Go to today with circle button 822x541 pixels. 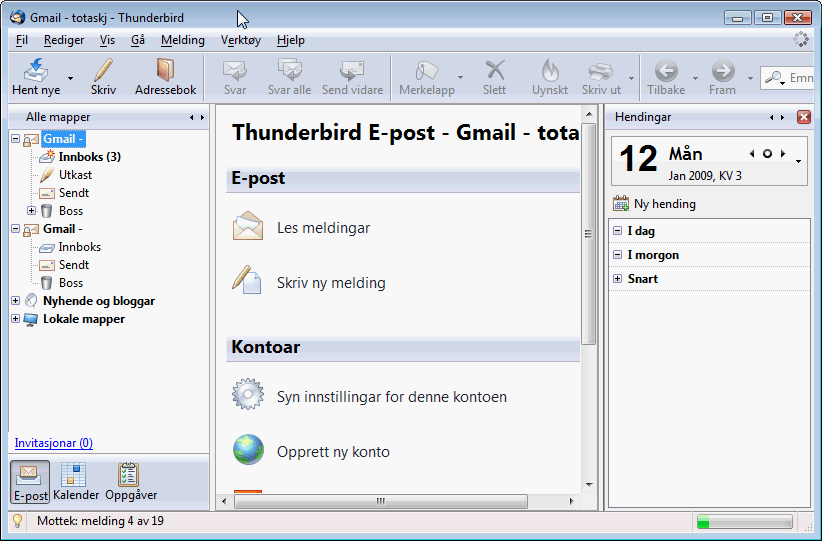[767, 154]
